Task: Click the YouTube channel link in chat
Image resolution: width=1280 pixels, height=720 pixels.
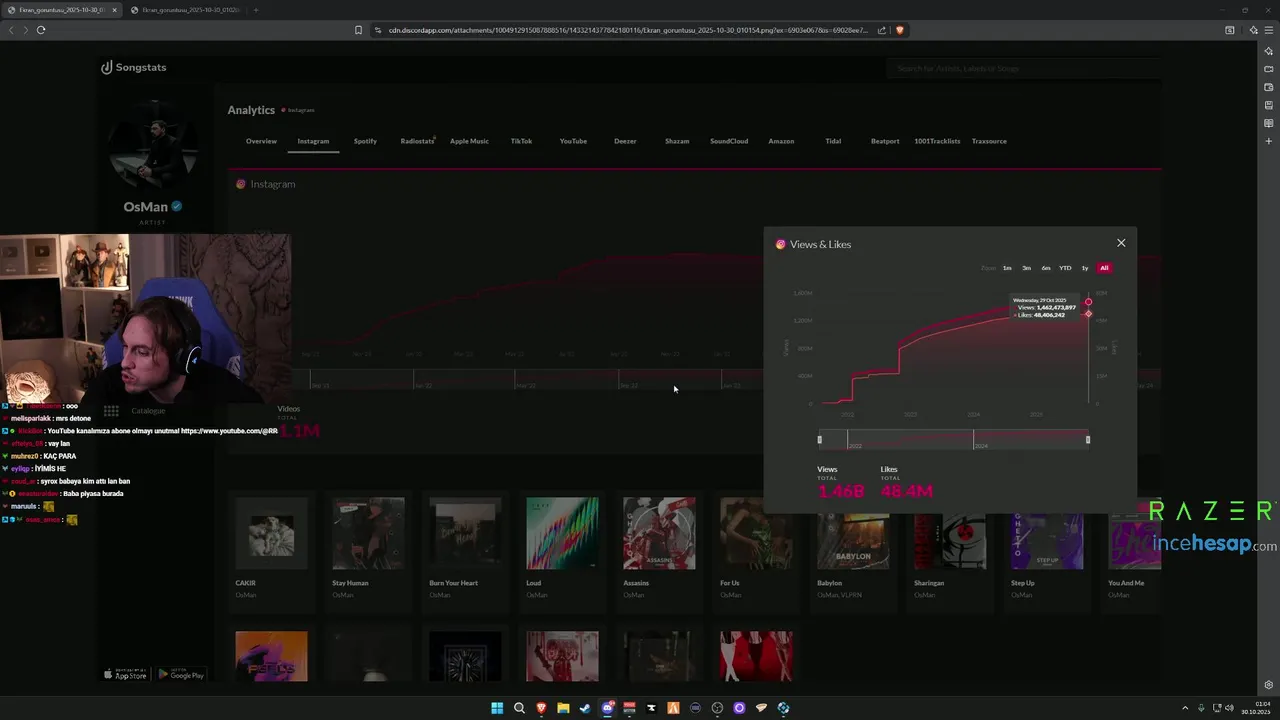Action: tap(229, 431)
